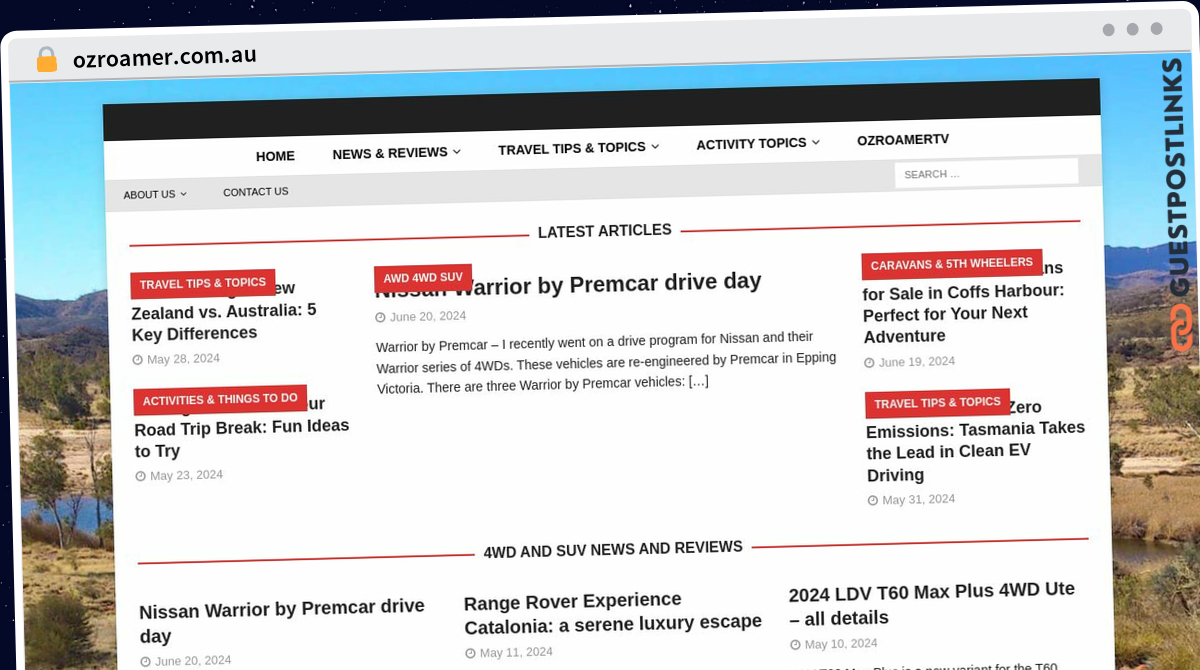Click the 4WD AND SUV NEWS AND REVIEWS heading
The width and height of the screenshot is (1200, 670).
[x=613, y=549]
